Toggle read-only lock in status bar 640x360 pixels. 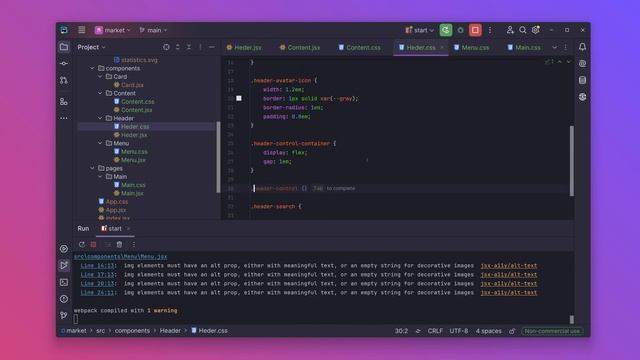tap(512, 331)
